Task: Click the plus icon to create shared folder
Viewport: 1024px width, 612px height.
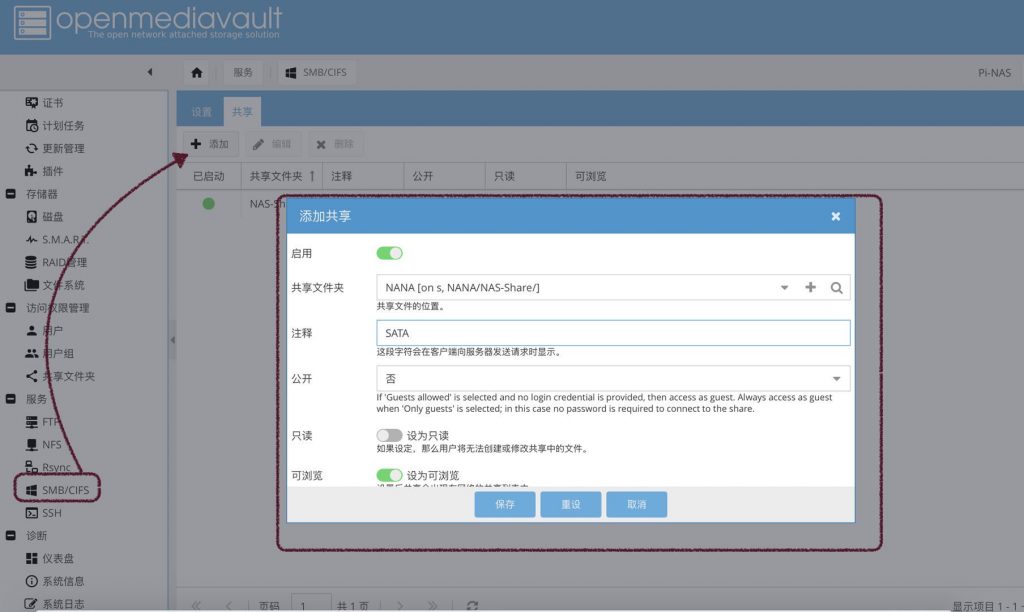Action: (x=810, y=287)
